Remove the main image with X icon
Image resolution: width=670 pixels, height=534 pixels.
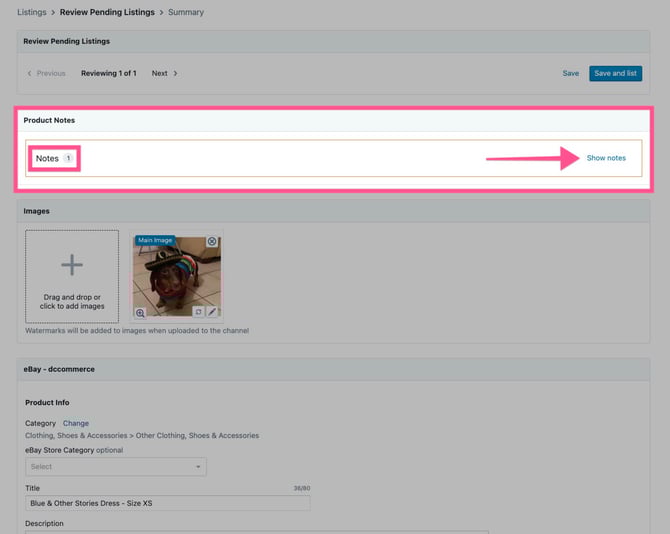(x=212, y=242)
